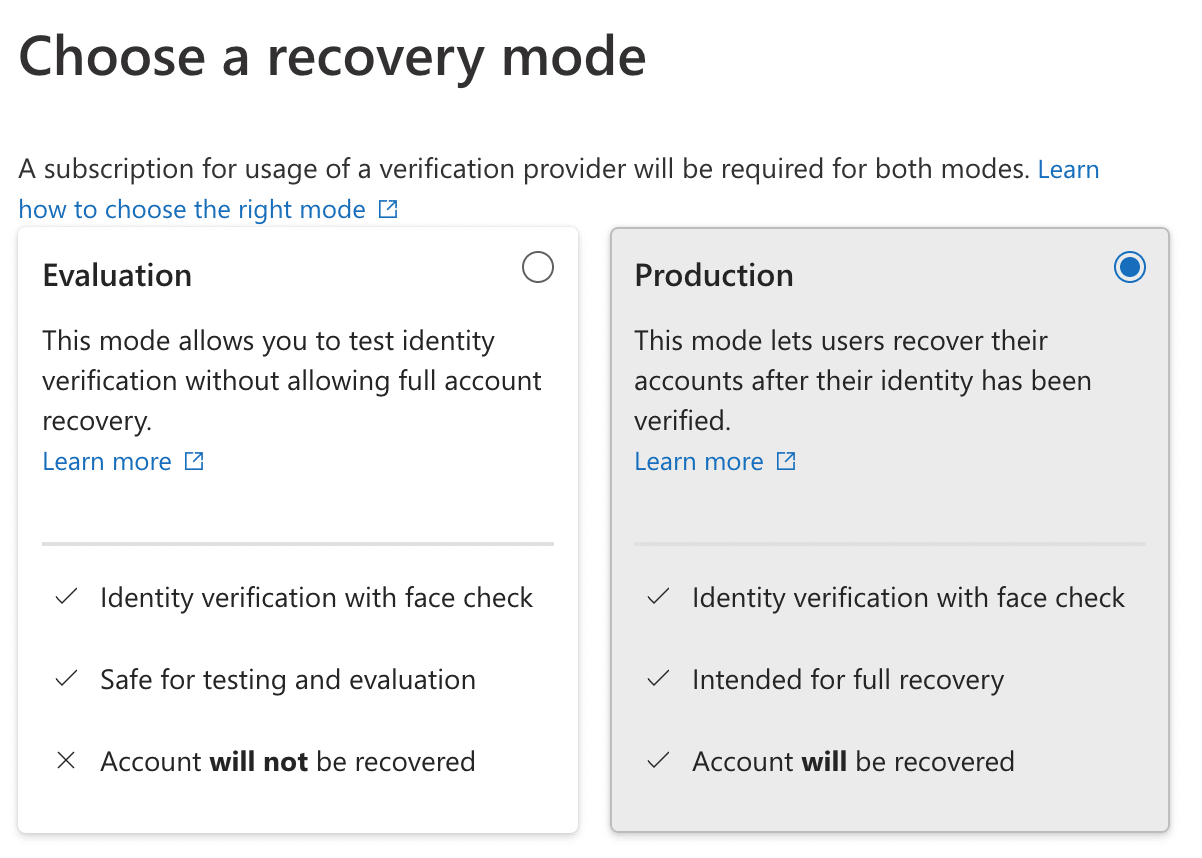The height and width of the screenshot is (858, 1202).
Task: Select the Evaluation radio button
Action: coord(538,267)
